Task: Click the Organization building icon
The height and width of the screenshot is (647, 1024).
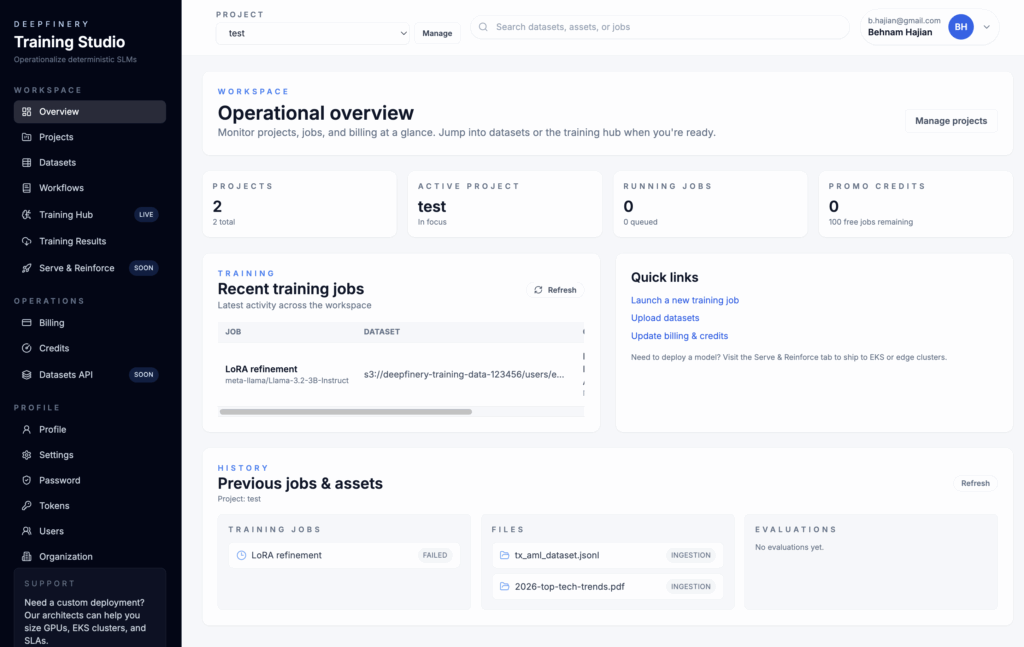Action: pos(27,557)
